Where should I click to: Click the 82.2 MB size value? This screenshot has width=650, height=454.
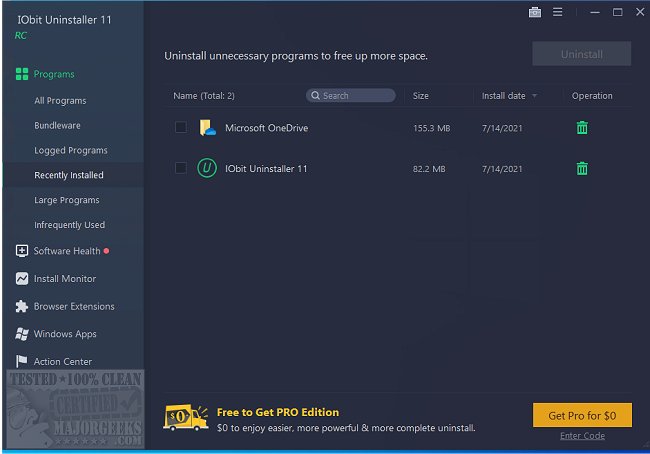pos(429,169)
